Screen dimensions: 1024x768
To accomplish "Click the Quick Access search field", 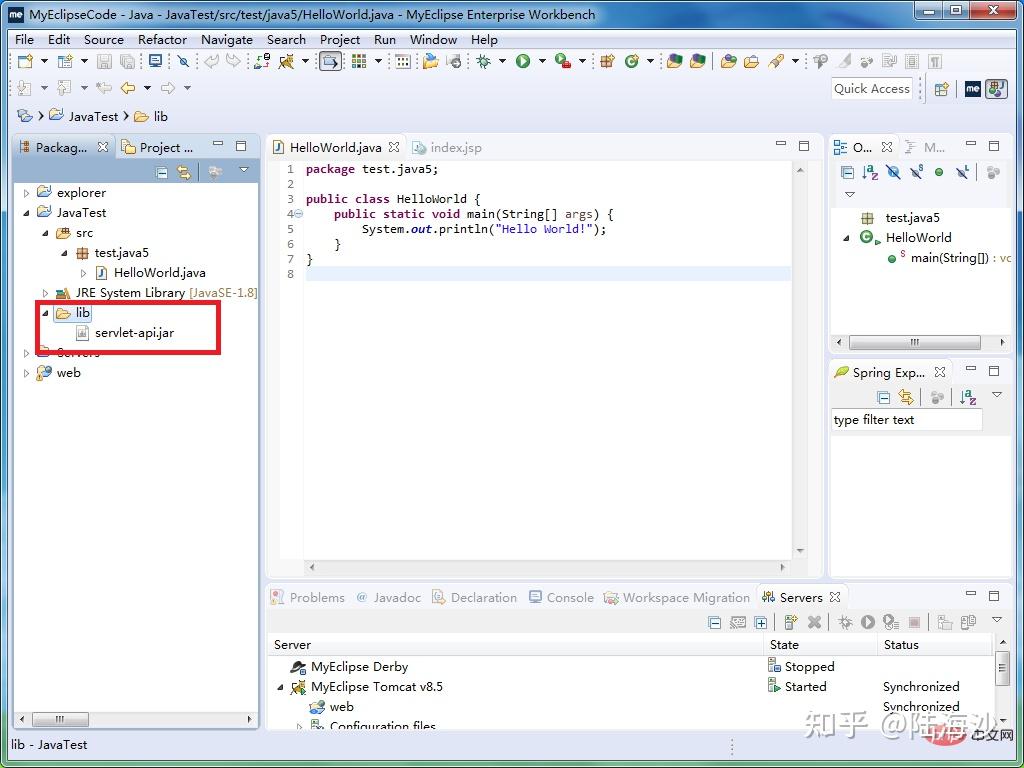I will [x=872, y=89].
